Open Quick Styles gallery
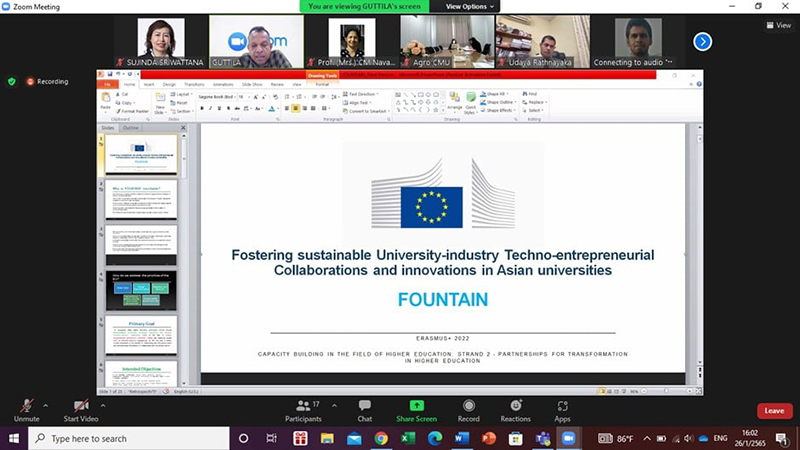Image resolution: width=800 pixels, height=450 pixels. point(470,103)
